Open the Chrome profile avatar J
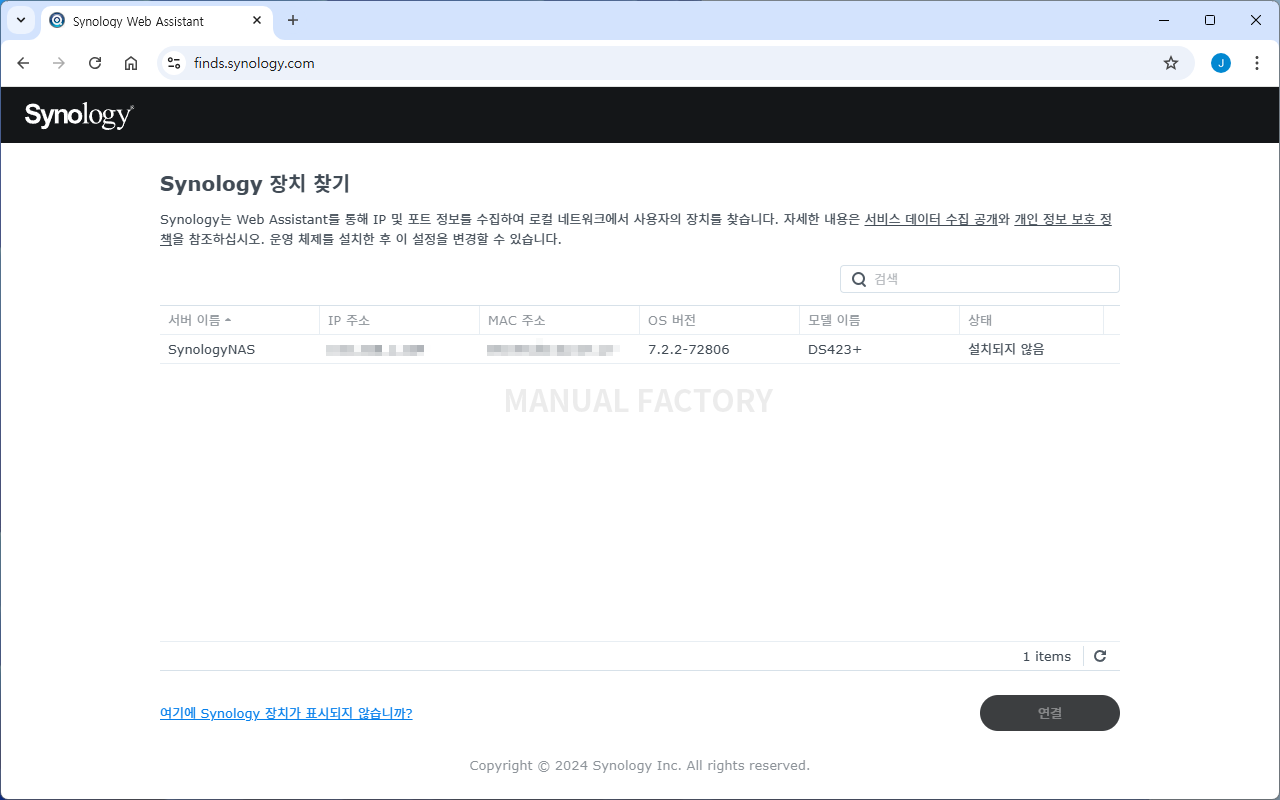This screenshot has height=800, width=1280. (1221, 63)
